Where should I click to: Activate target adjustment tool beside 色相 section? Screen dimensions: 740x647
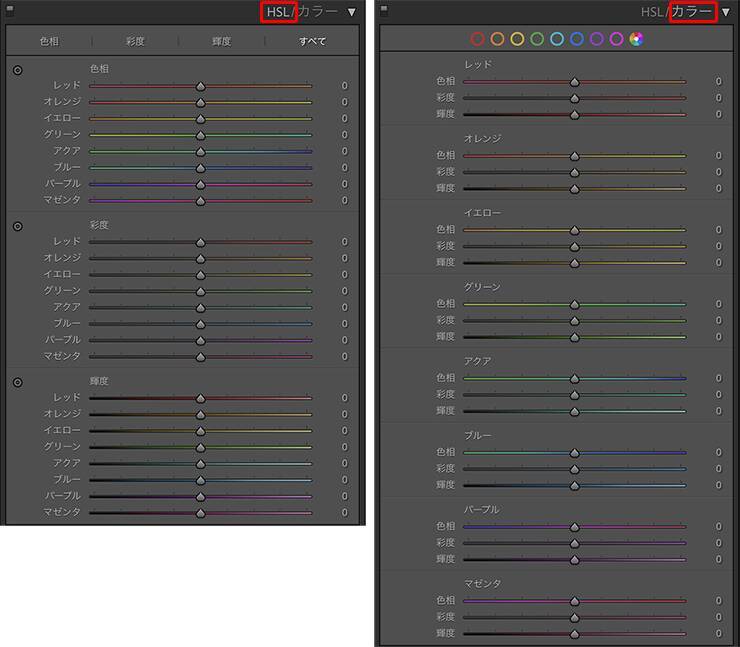pos(18,70)
